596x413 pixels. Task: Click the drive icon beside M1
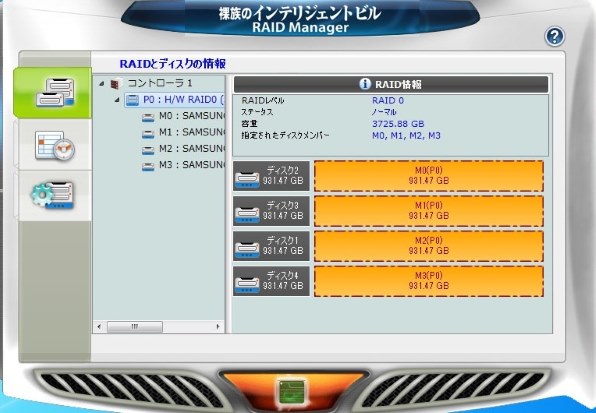point(148,133)
